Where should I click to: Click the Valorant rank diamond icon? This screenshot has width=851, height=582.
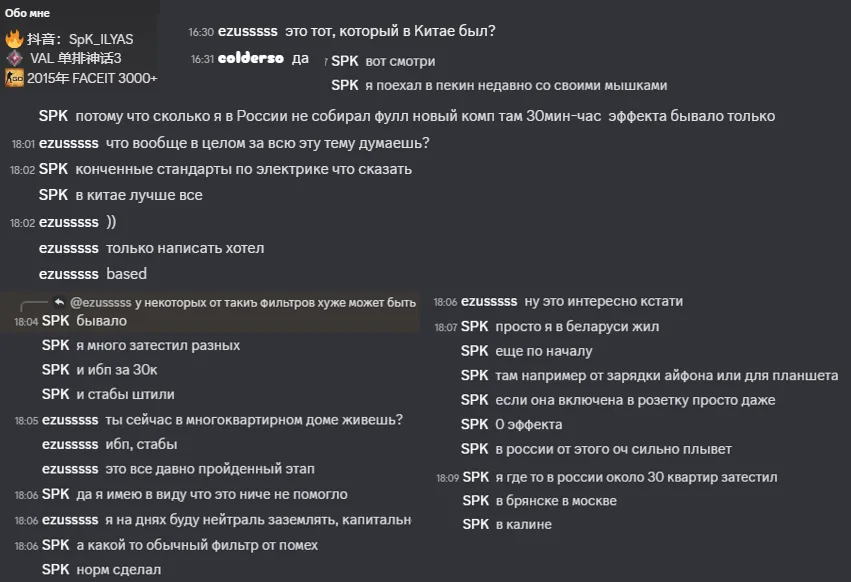[14, 58]
